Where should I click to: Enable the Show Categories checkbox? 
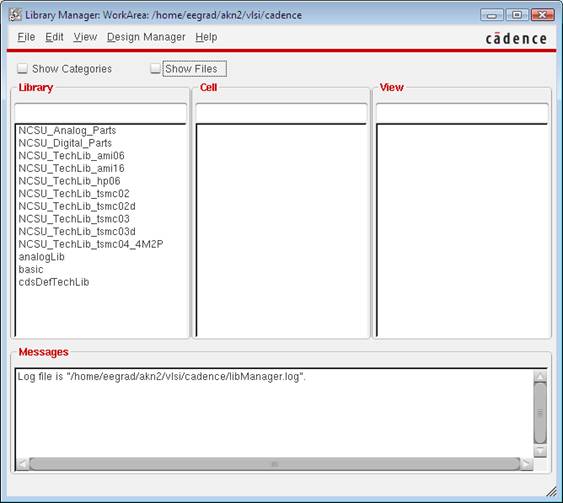[x=23, y=68]
